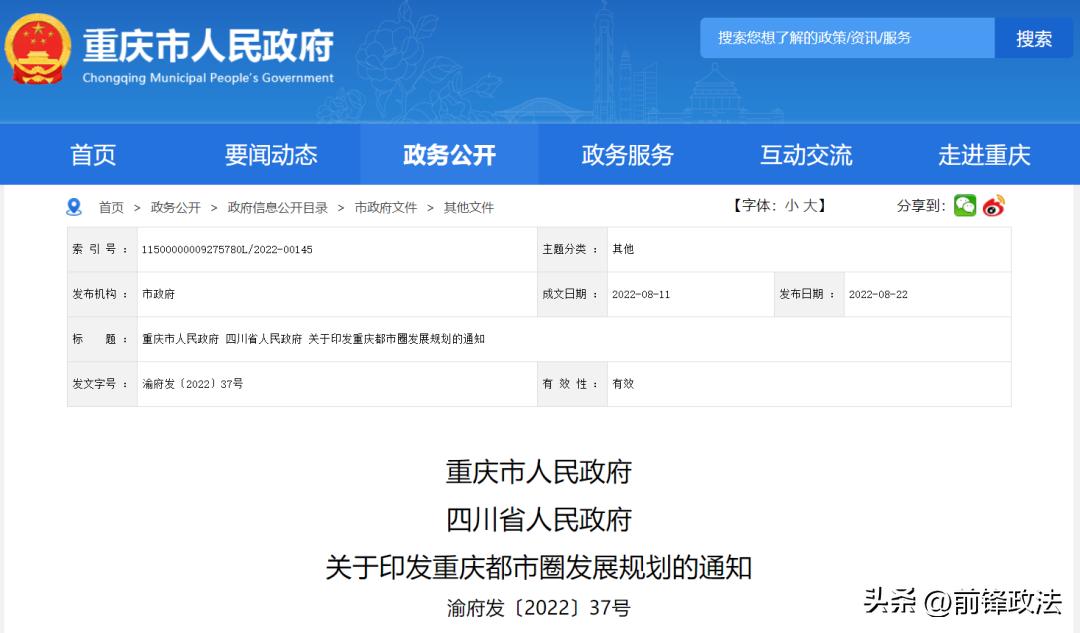Click the blue location pin breadcrumb icon
1080x633 pixels.
pyautogui.click(x=72, y=206)
